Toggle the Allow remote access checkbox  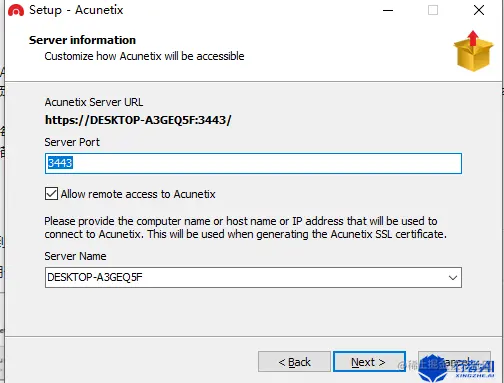coord(51,194)
